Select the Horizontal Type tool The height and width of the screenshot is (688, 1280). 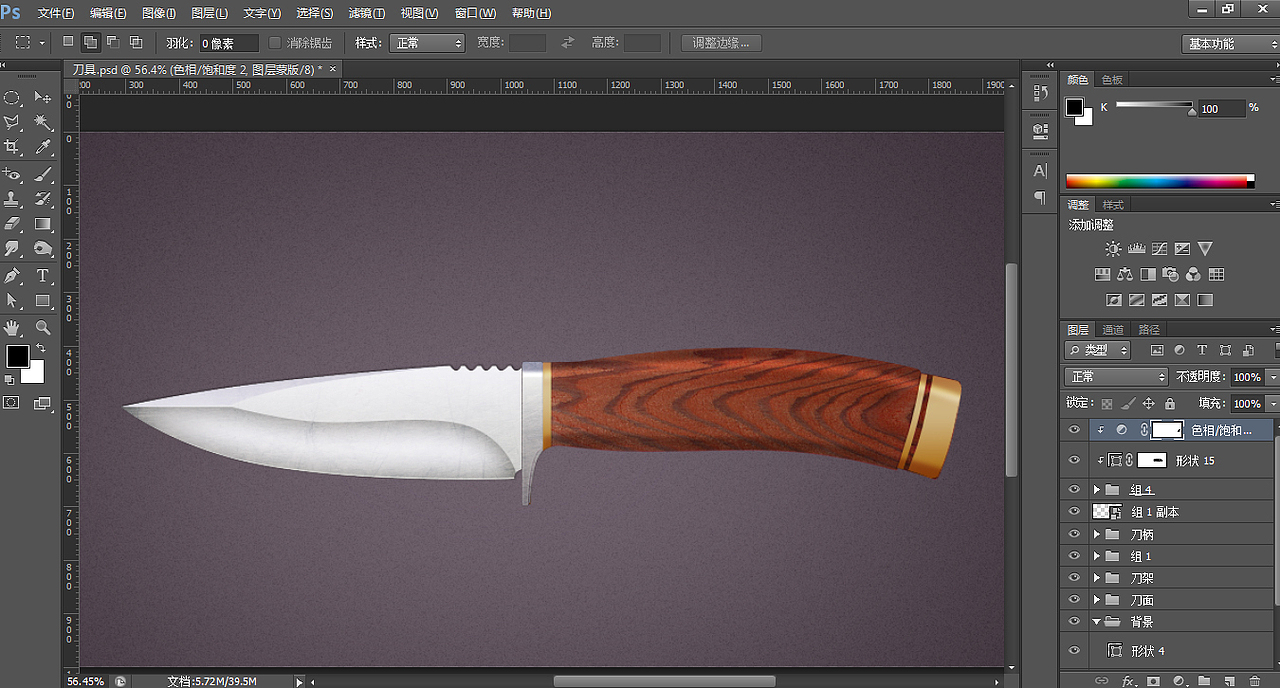point(43,276)
